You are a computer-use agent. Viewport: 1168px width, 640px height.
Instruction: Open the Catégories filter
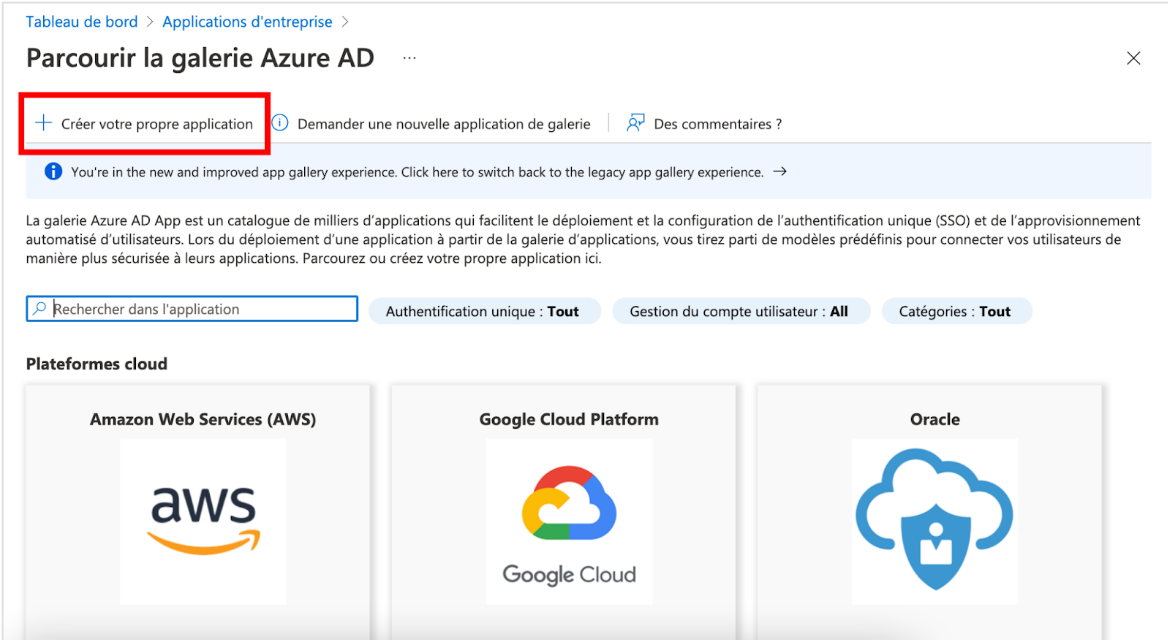[x=956, y=310]
